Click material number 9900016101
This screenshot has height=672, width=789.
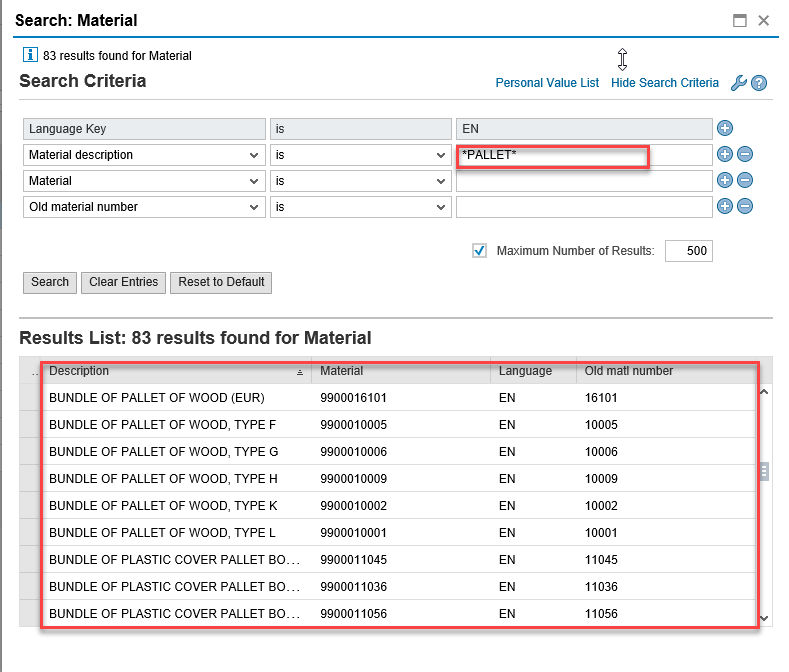[353, 398]
